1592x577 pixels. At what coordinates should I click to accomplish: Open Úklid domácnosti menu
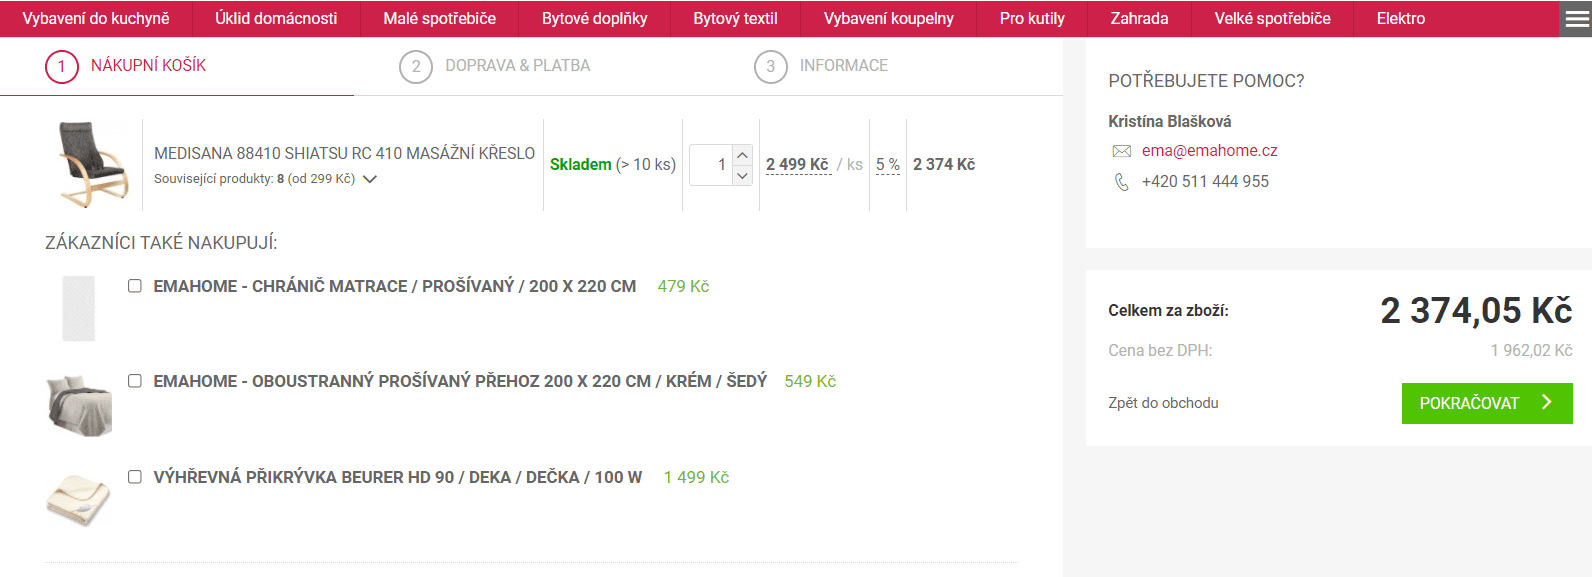click(x=276, y=19)
